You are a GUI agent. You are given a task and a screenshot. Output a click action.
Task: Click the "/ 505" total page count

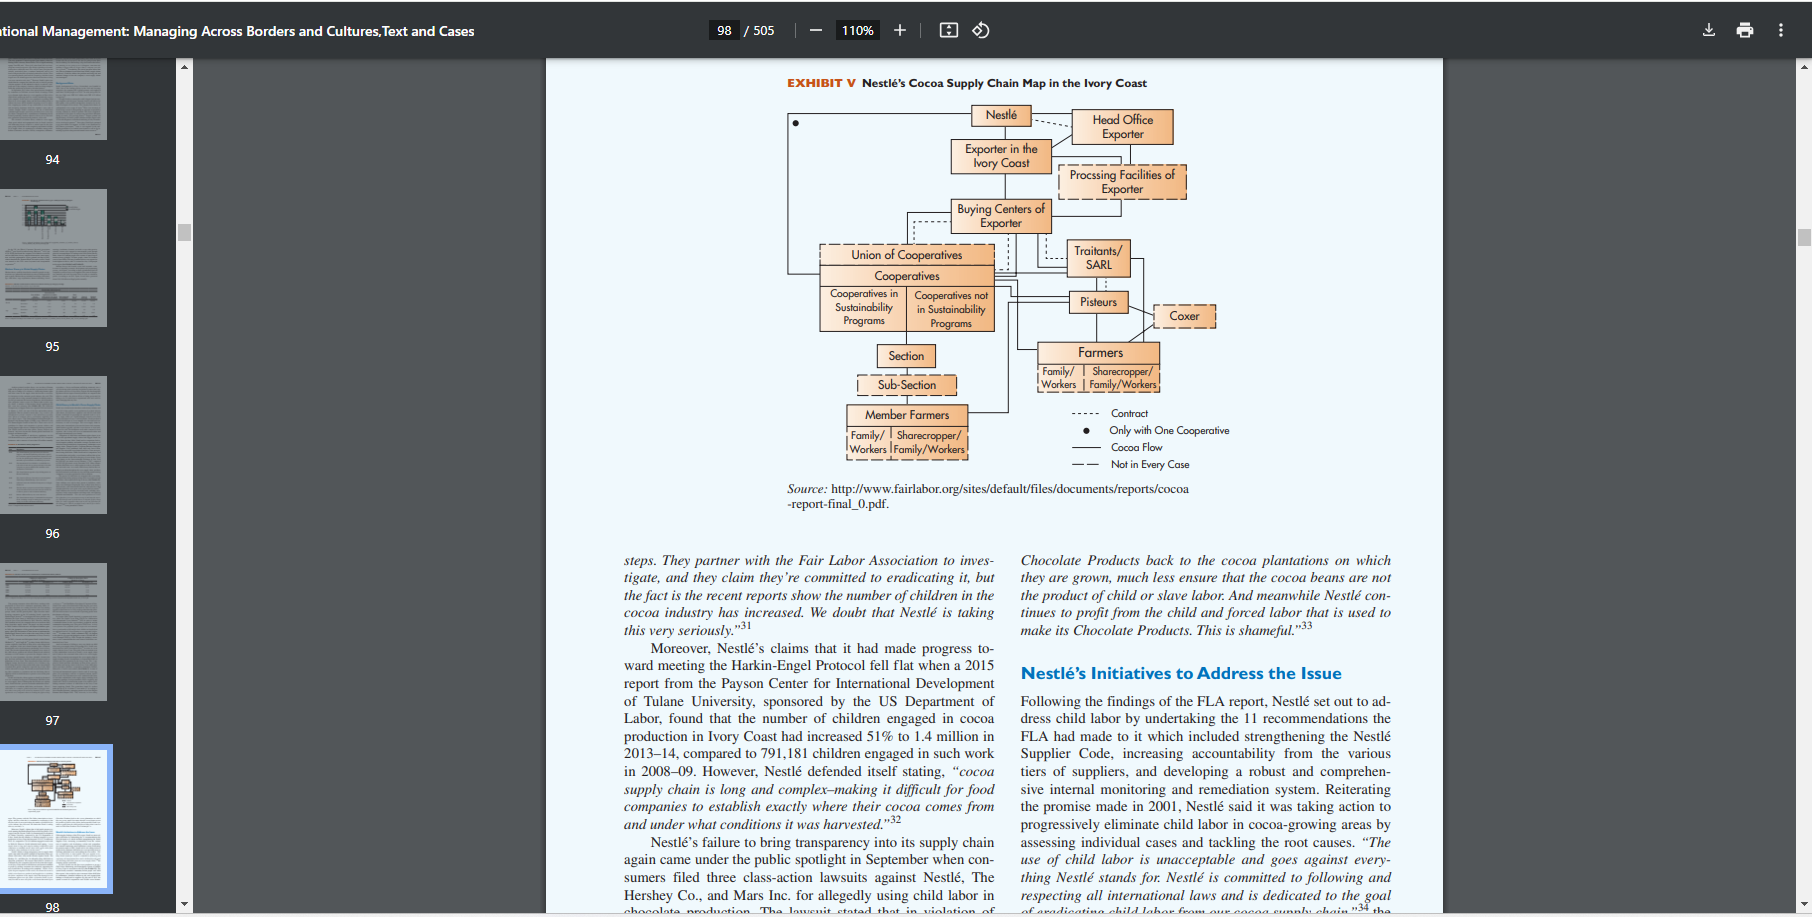pyautogui.click(x=759, y=31)
